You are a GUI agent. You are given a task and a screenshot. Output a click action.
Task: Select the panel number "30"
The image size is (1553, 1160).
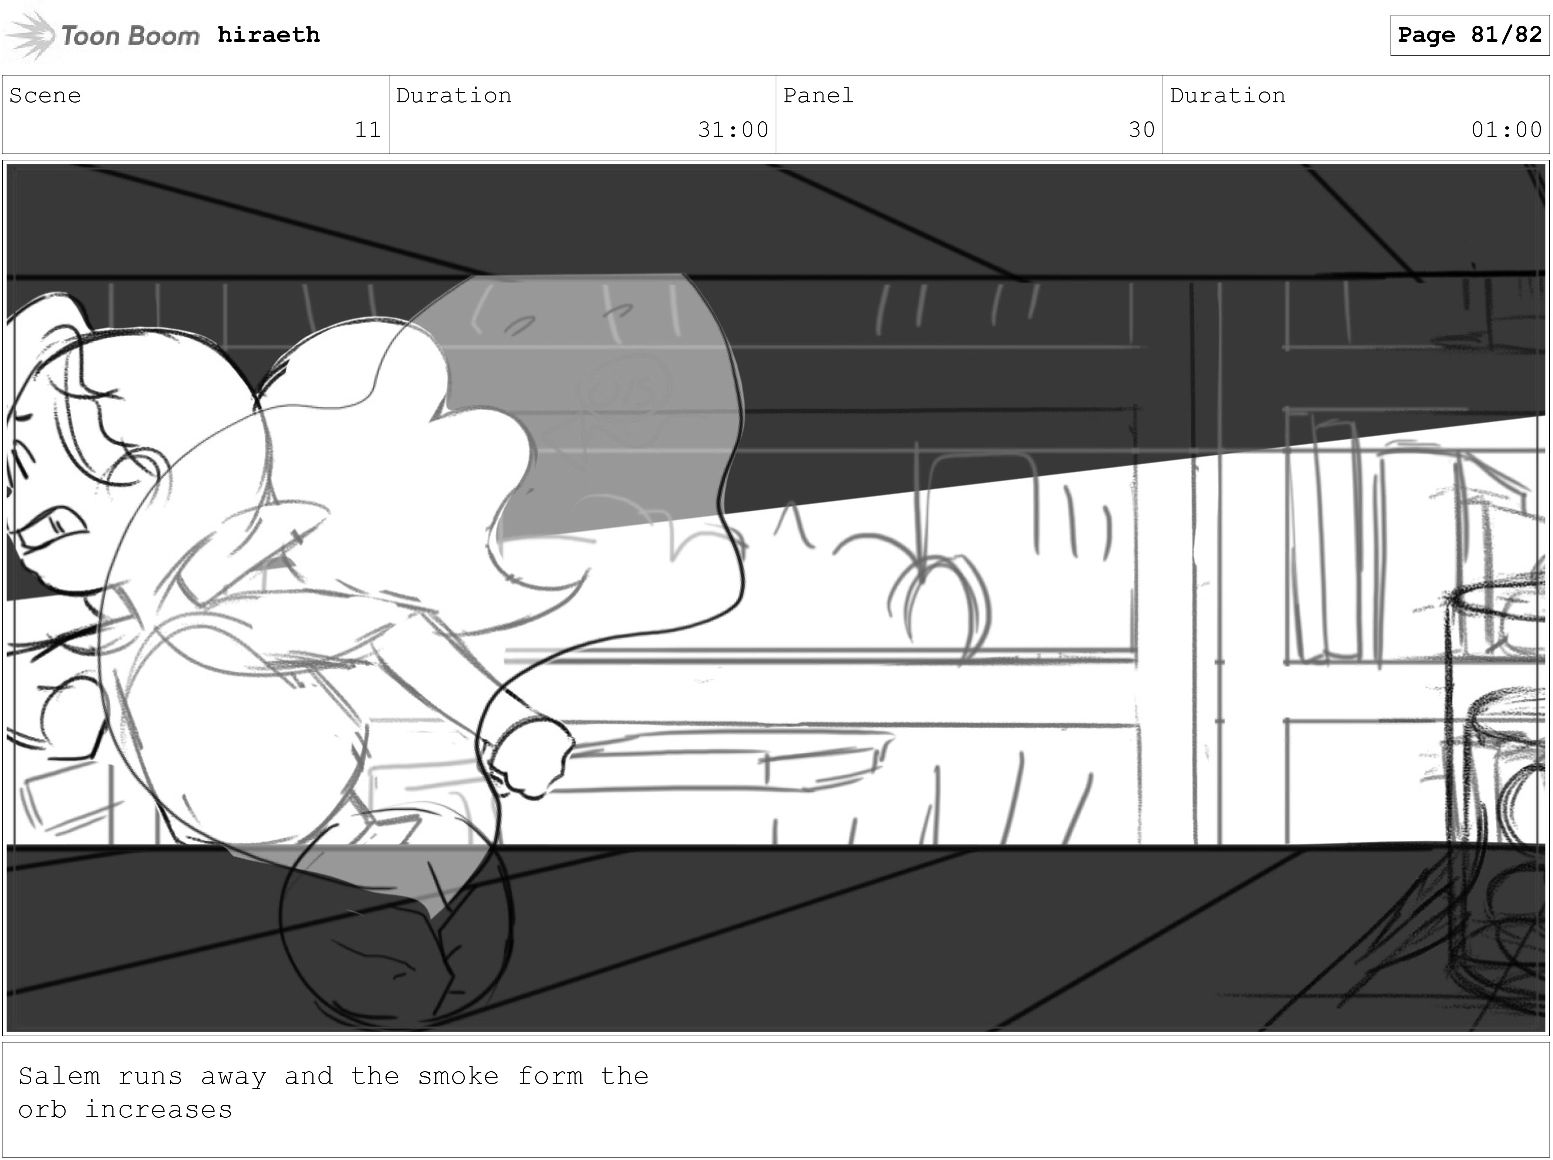1142,130
